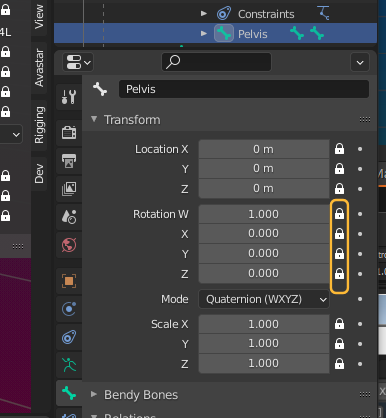Switch to the Dev sidebar tab

39,174
